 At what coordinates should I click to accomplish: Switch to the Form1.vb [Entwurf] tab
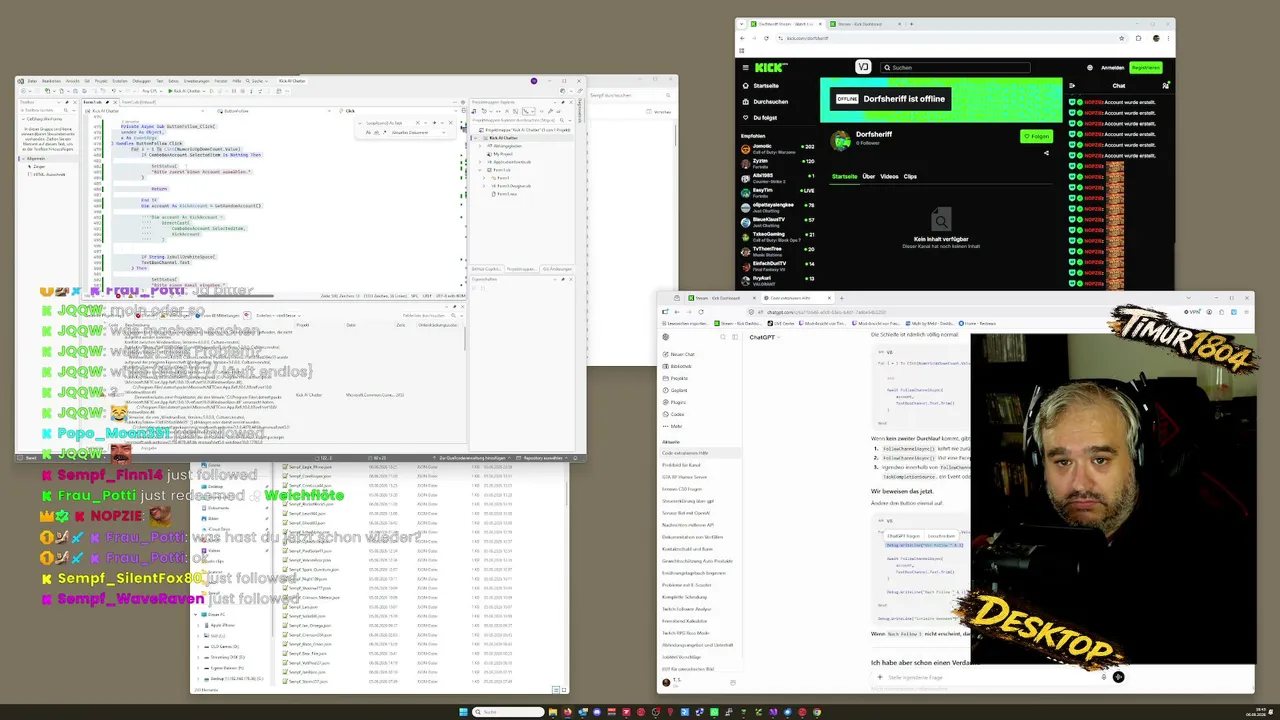tap(139, 102)
